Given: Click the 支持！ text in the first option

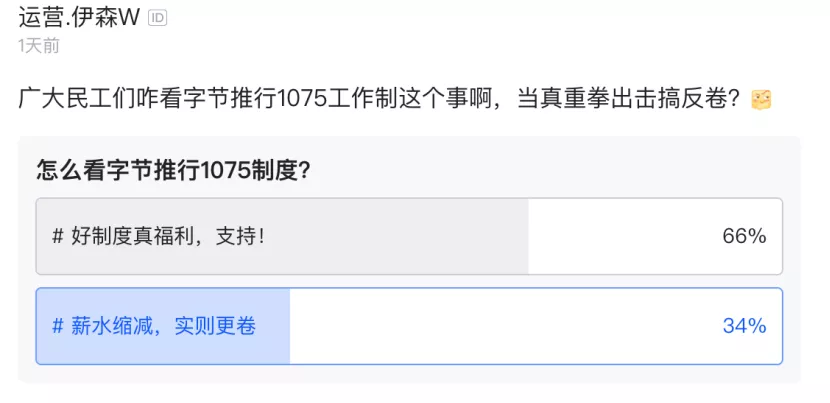Looking at the screenshot, I should pos(240,236).
